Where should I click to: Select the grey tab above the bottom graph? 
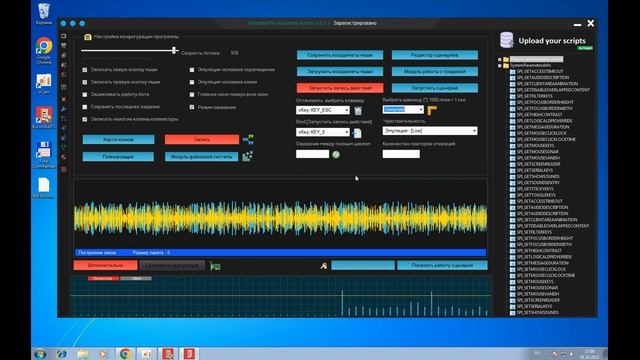pyautogui.click(x=136, y=278)
